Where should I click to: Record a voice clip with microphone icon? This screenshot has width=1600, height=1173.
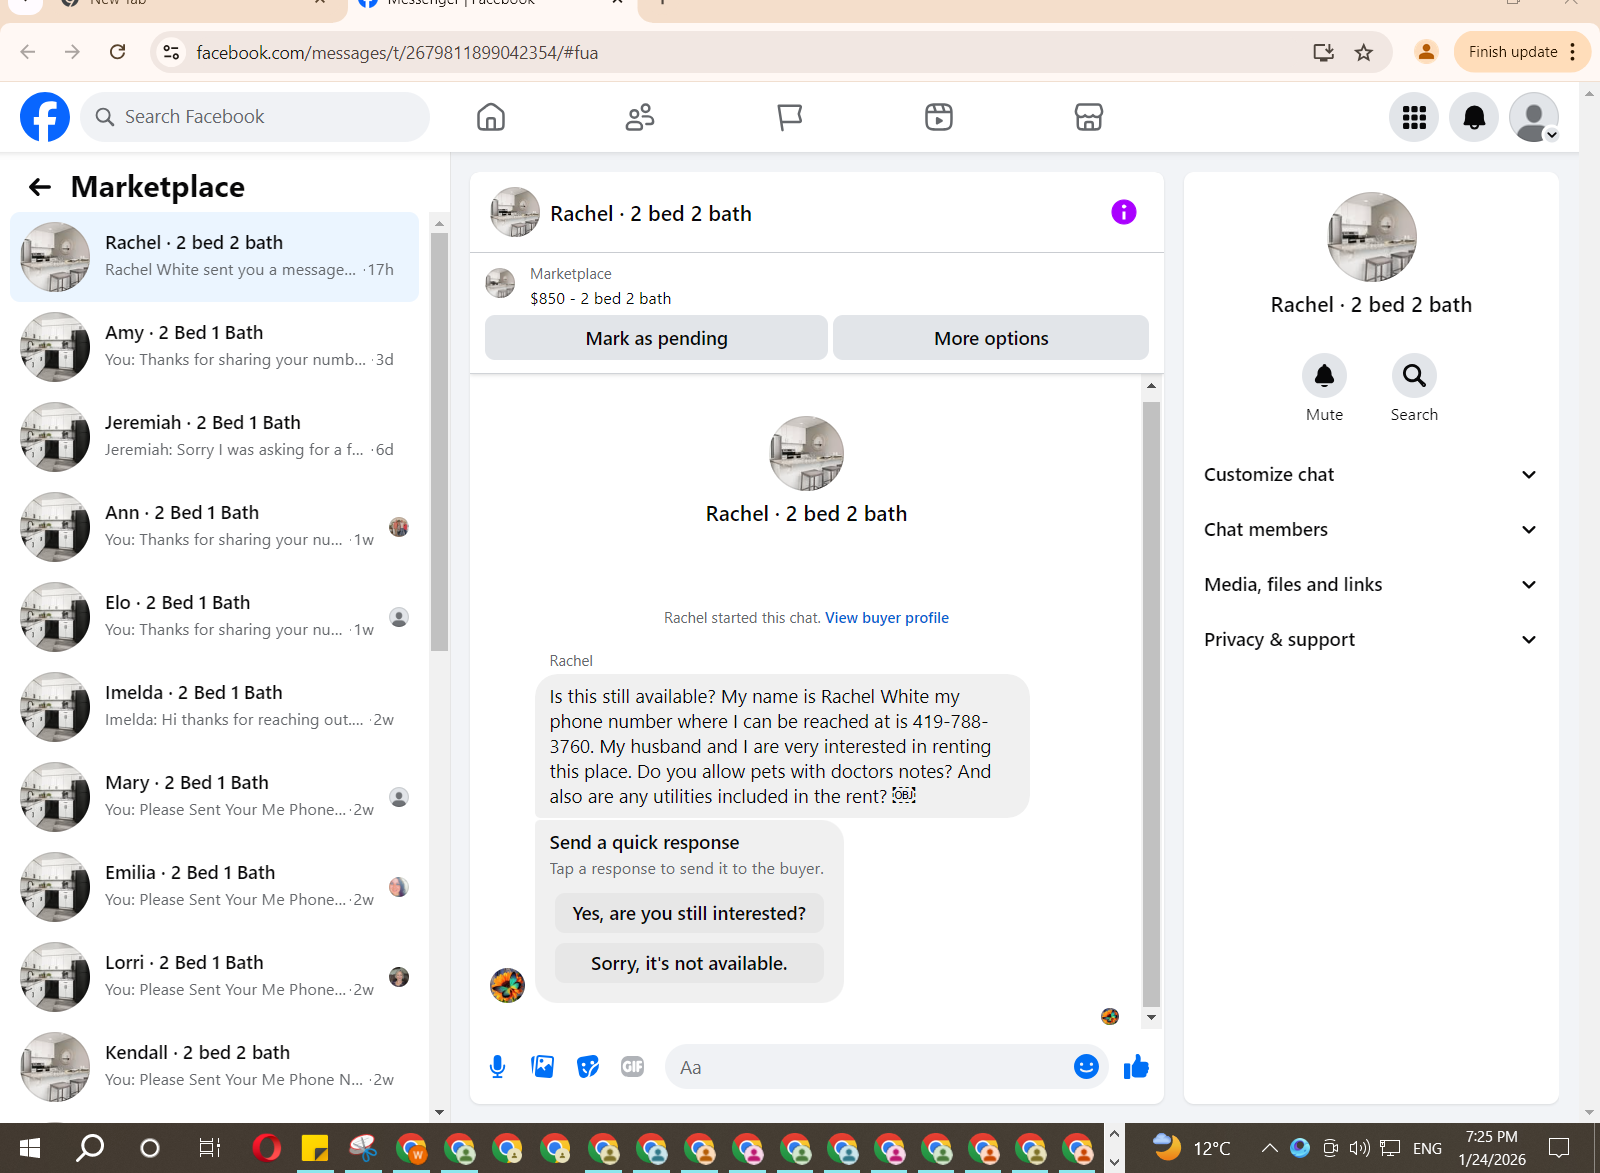pos(497,1067)
